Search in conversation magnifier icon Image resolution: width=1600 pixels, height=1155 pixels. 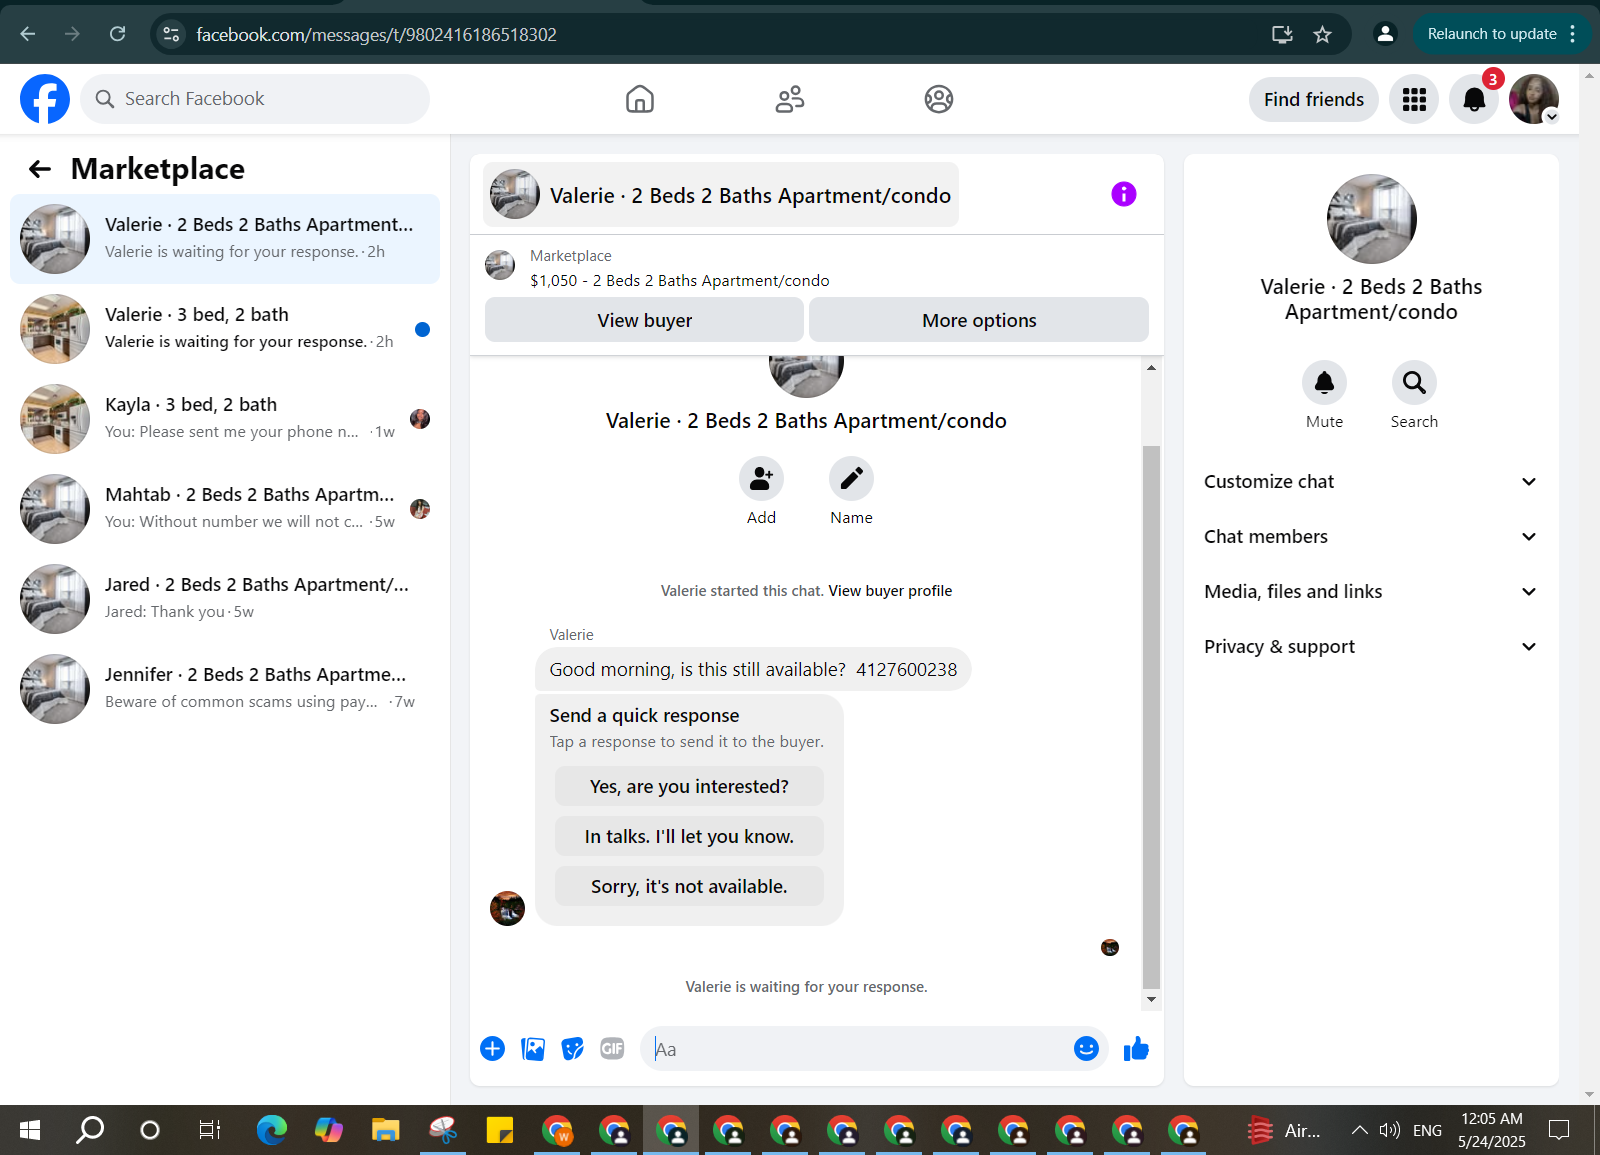[1414, 382]
